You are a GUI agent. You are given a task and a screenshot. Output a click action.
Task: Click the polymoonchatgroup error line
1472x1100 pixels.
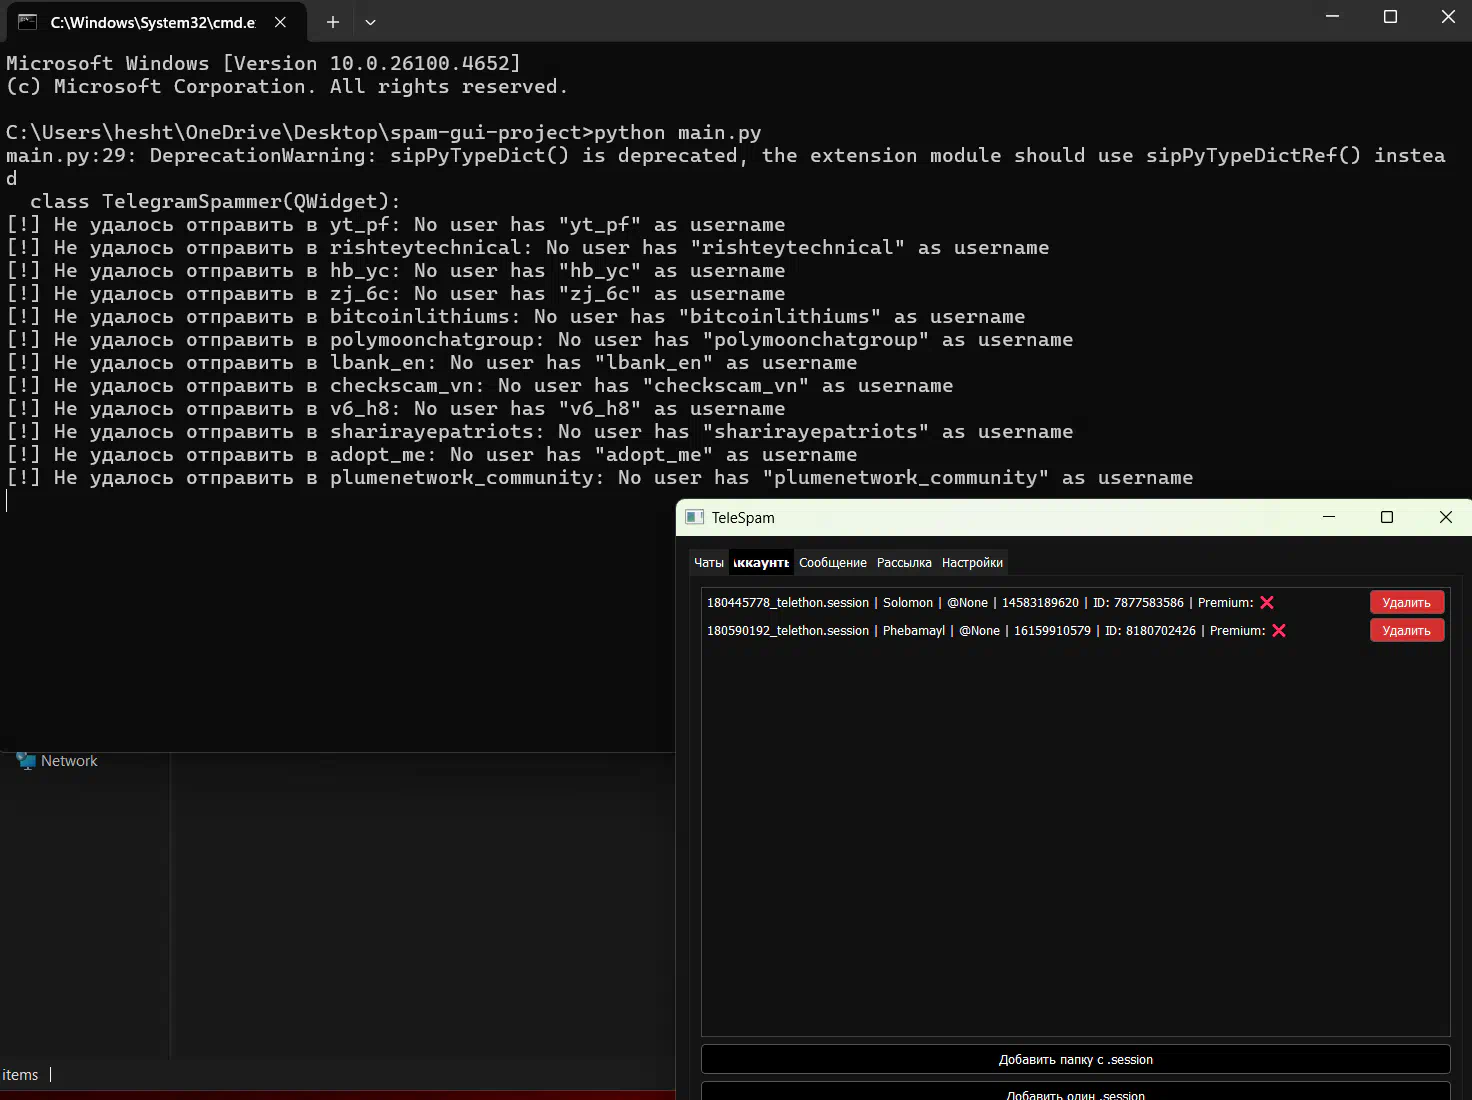tap(540, 340)
